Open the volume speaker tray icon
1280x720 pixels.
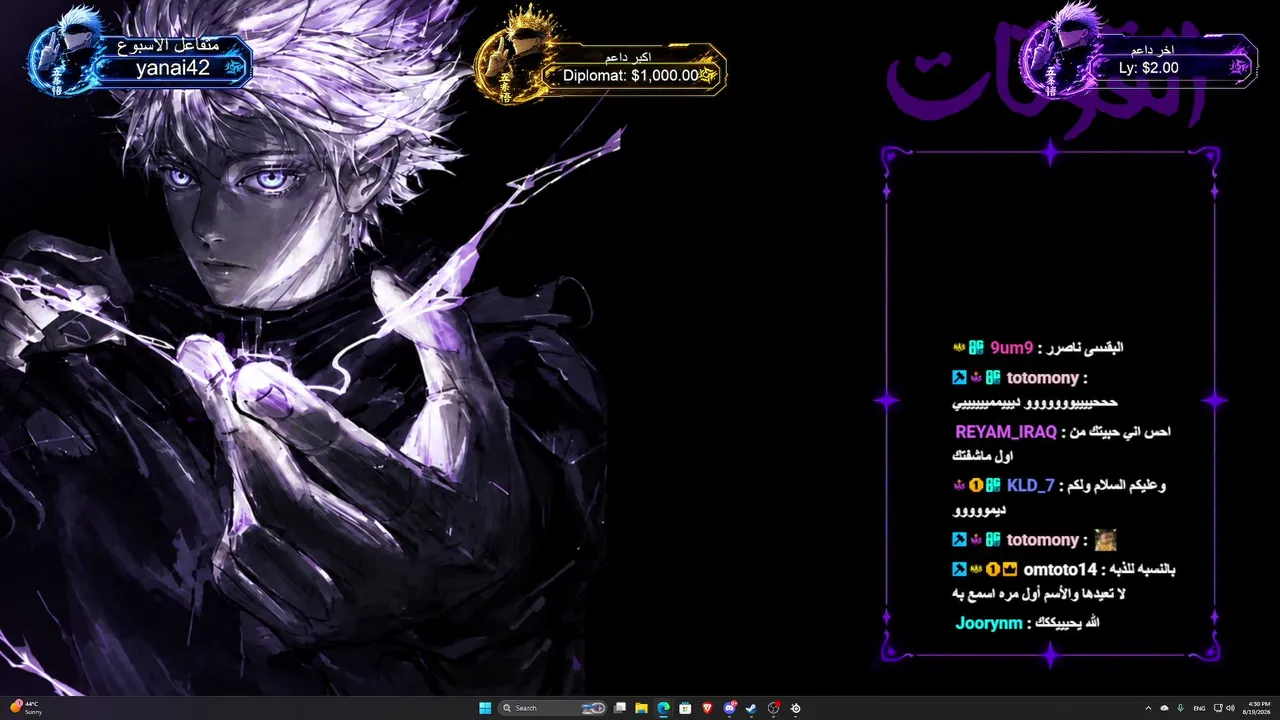1230,708
